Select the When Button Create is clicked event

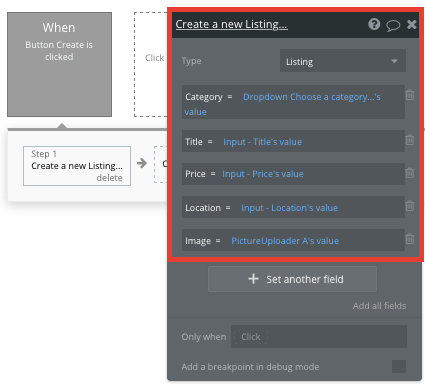point(59,65)
